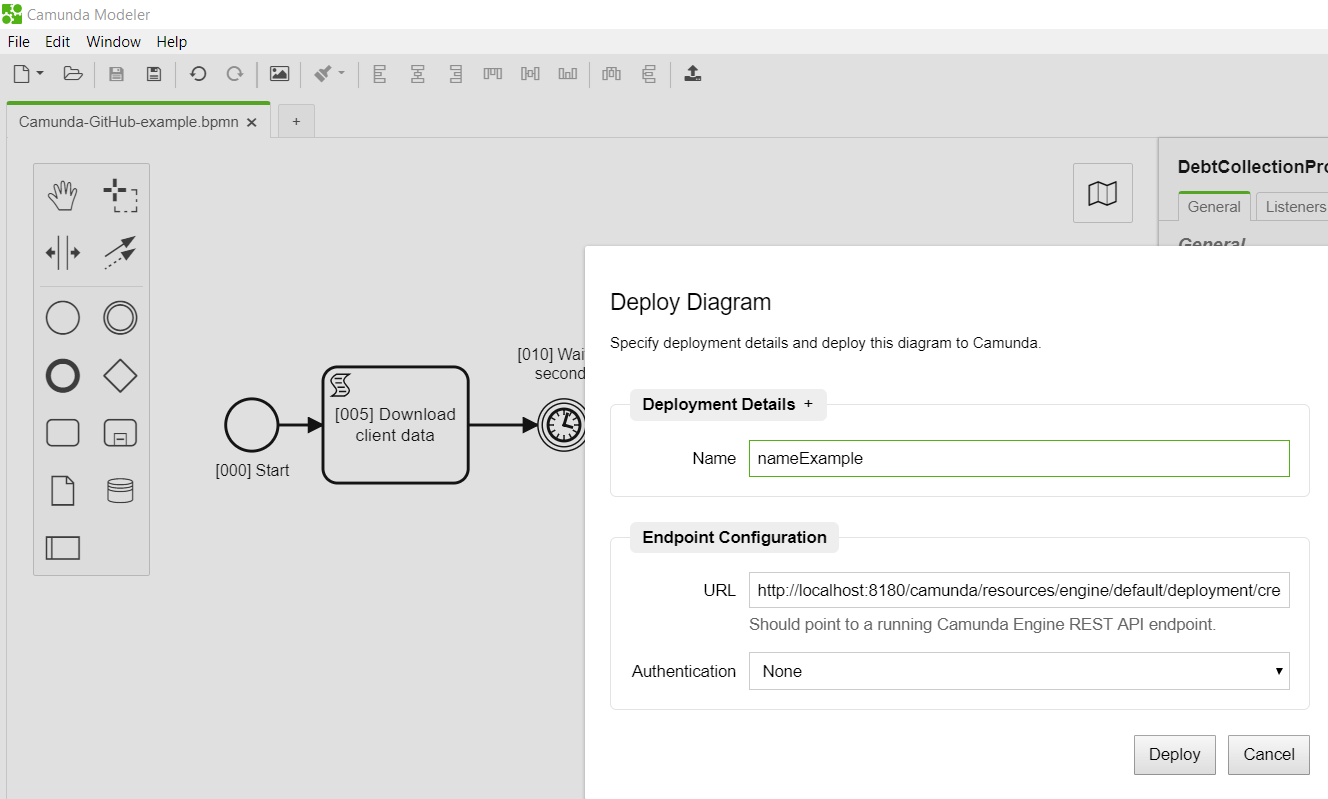Image resolution: width=1328 pixels, height=799 pixels.
Task: Click the DebtCollectionPro title in properties panel
Action: coord(1252,167)
